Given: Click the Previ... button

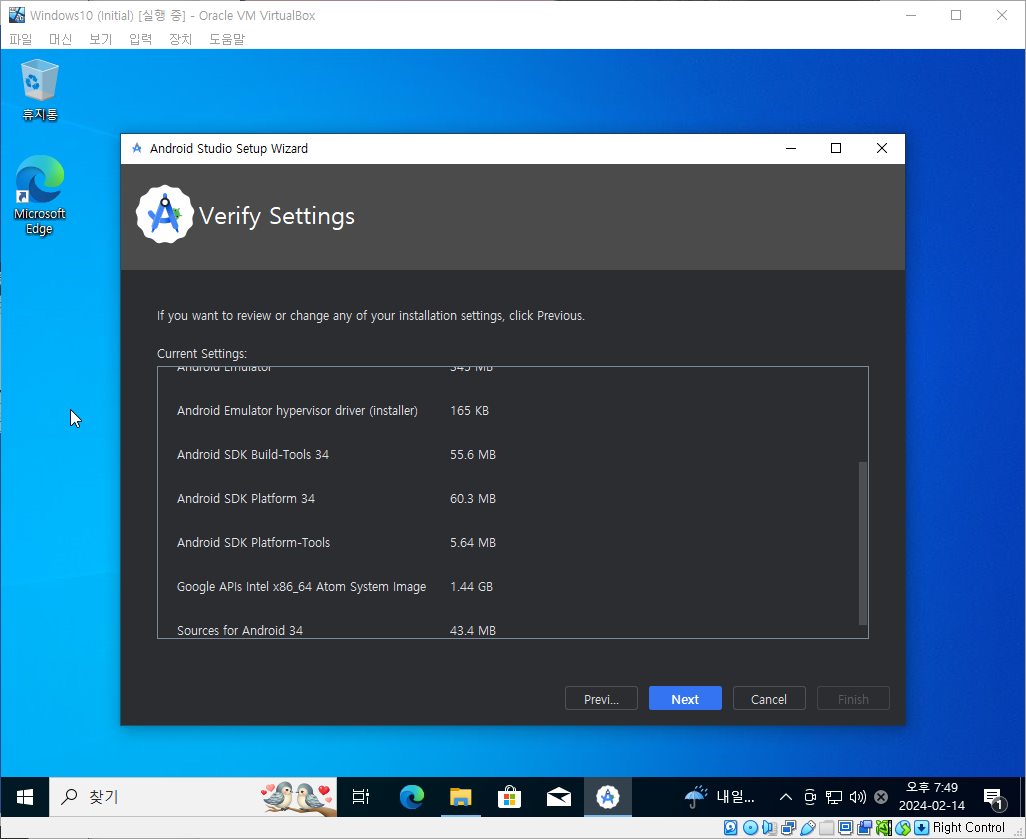Looking at the screenshot, I should 601,698.
